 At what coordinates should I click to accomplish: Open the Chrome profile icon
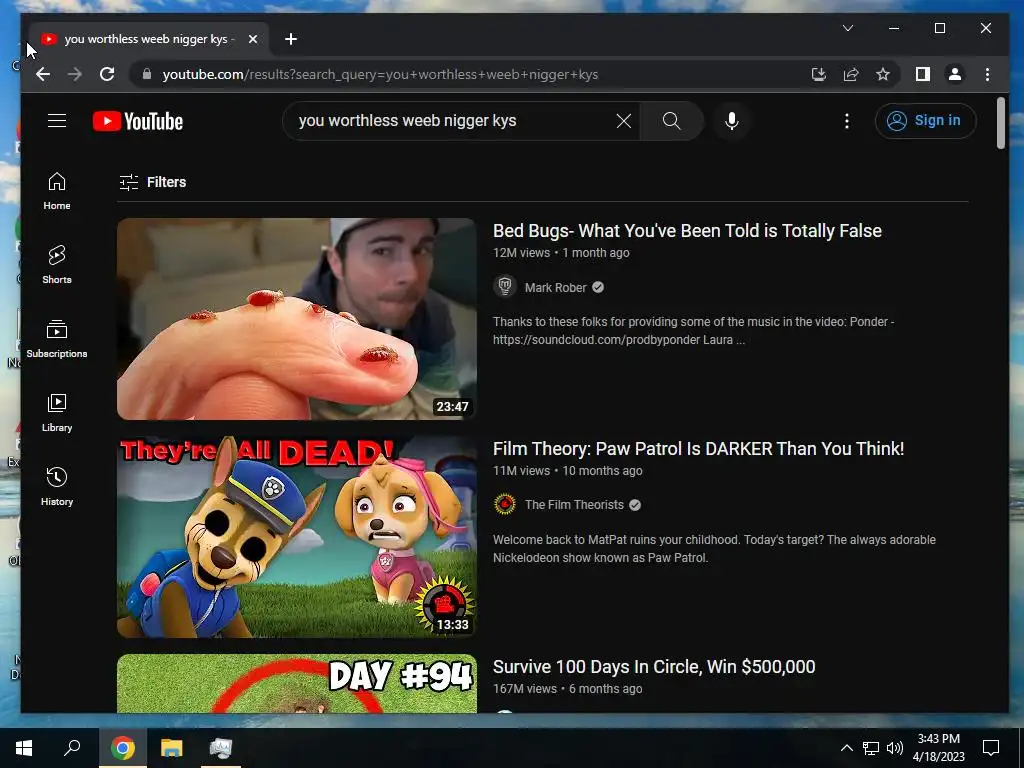pyautogui.click(x=955, y=74)
